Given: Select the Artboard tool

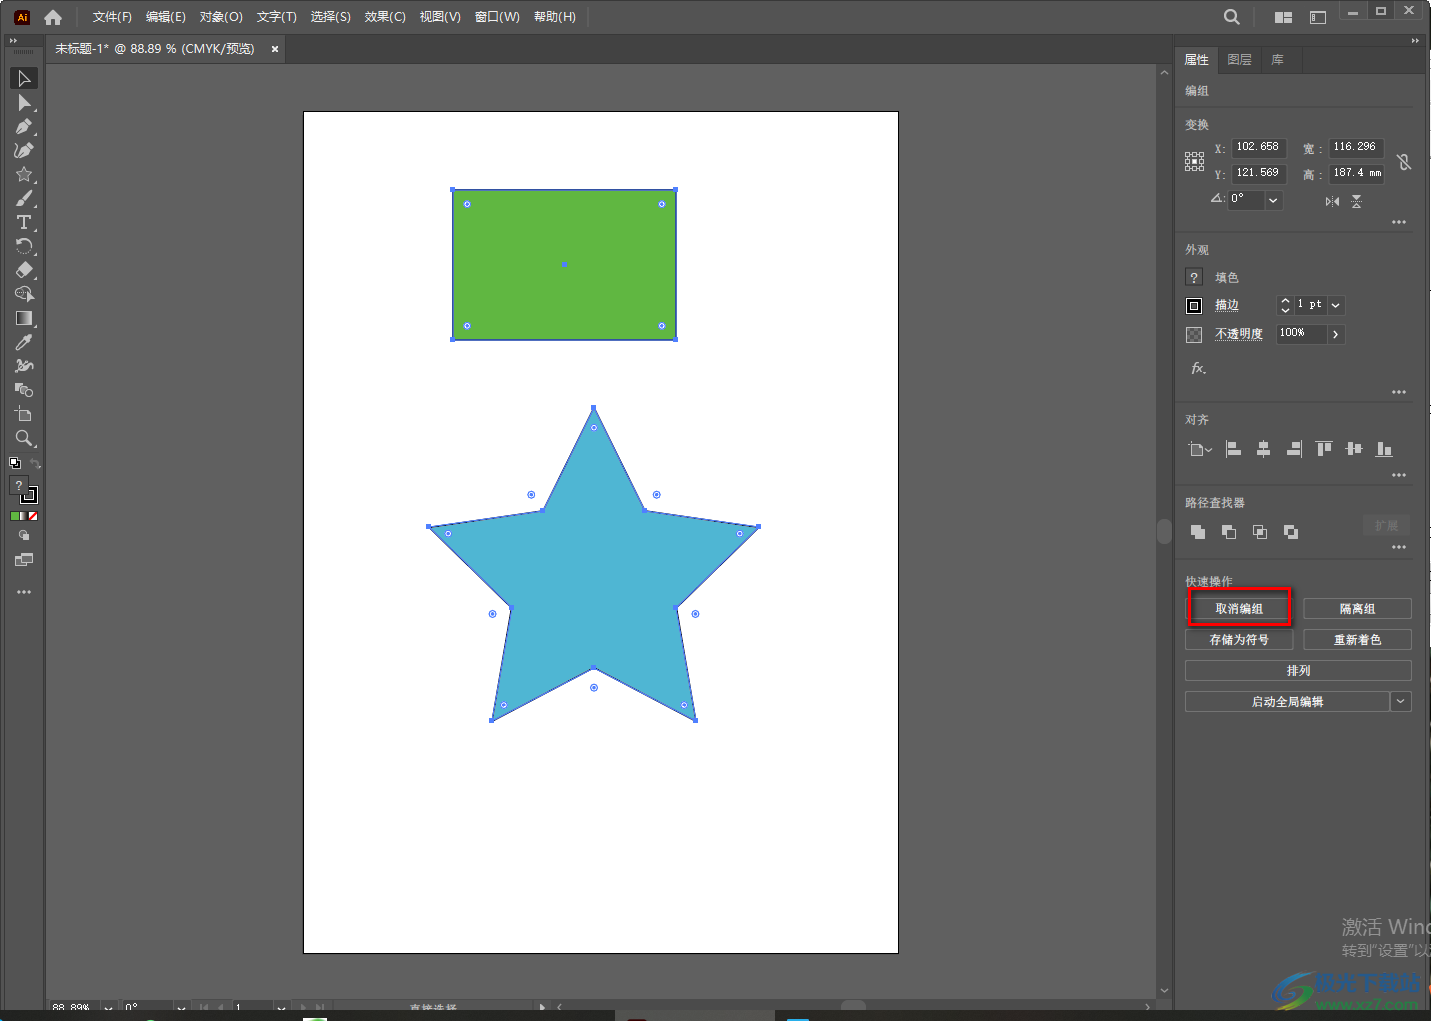Looking at the screenshot, I should 24,414.
